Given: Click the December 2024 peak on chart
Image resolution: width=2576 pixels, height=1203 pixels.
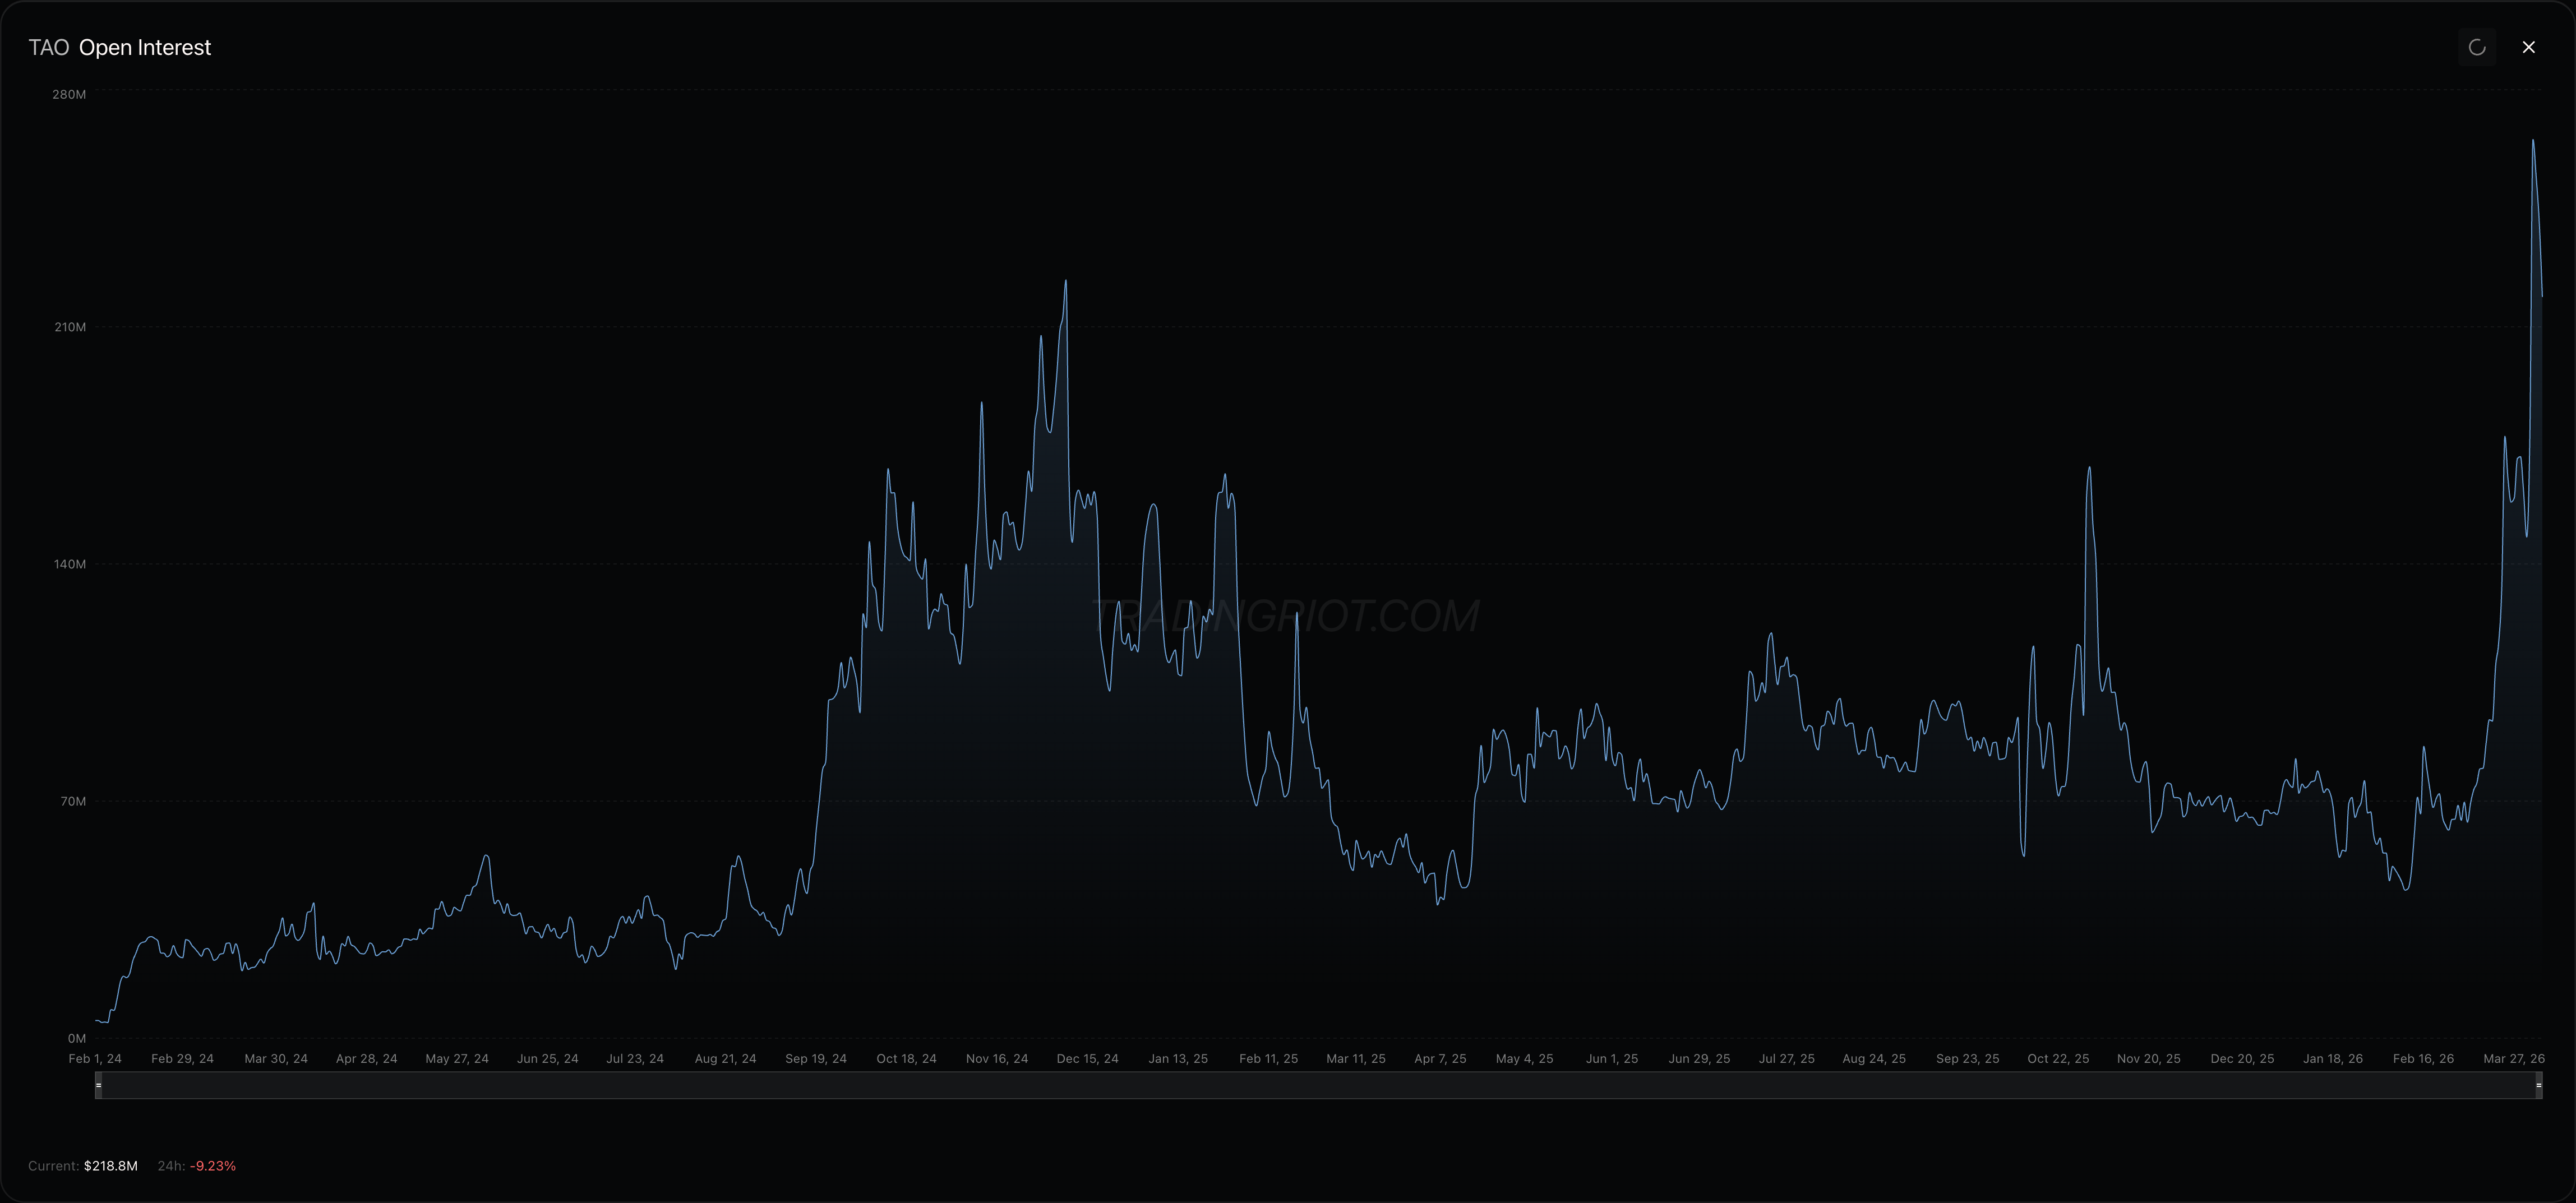Looking at the screenshot, I should pos(1065,283).
